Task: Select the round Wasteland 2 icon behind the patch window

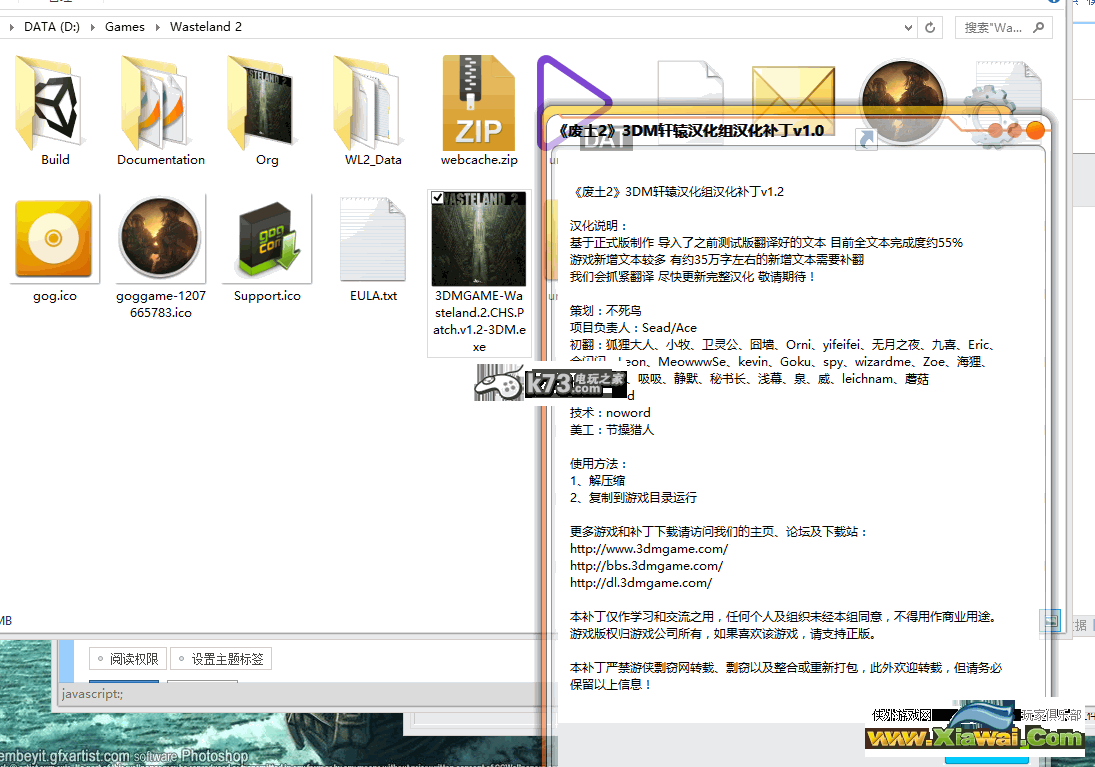Action: [902, 101]
